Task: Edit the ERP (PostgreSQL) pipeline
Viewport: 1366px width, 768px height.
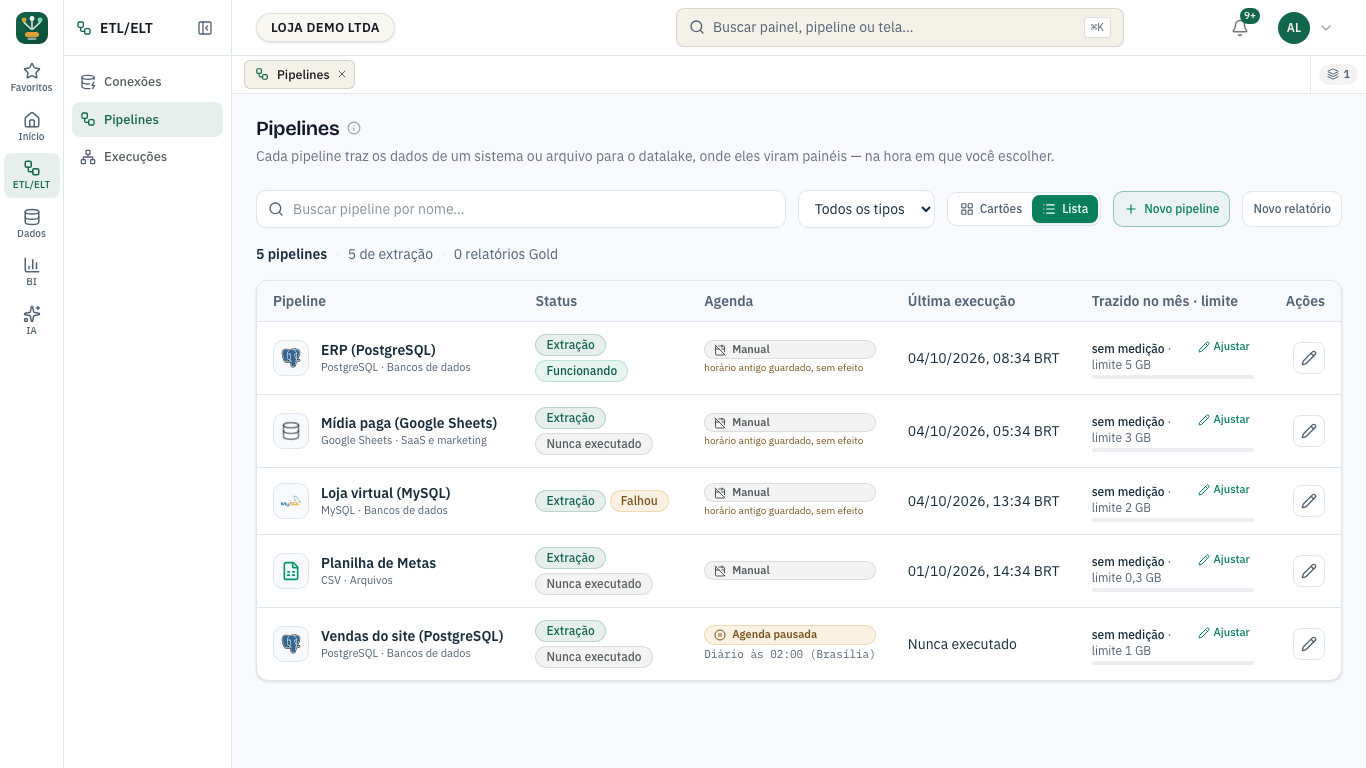Action: pos(1309,358)
